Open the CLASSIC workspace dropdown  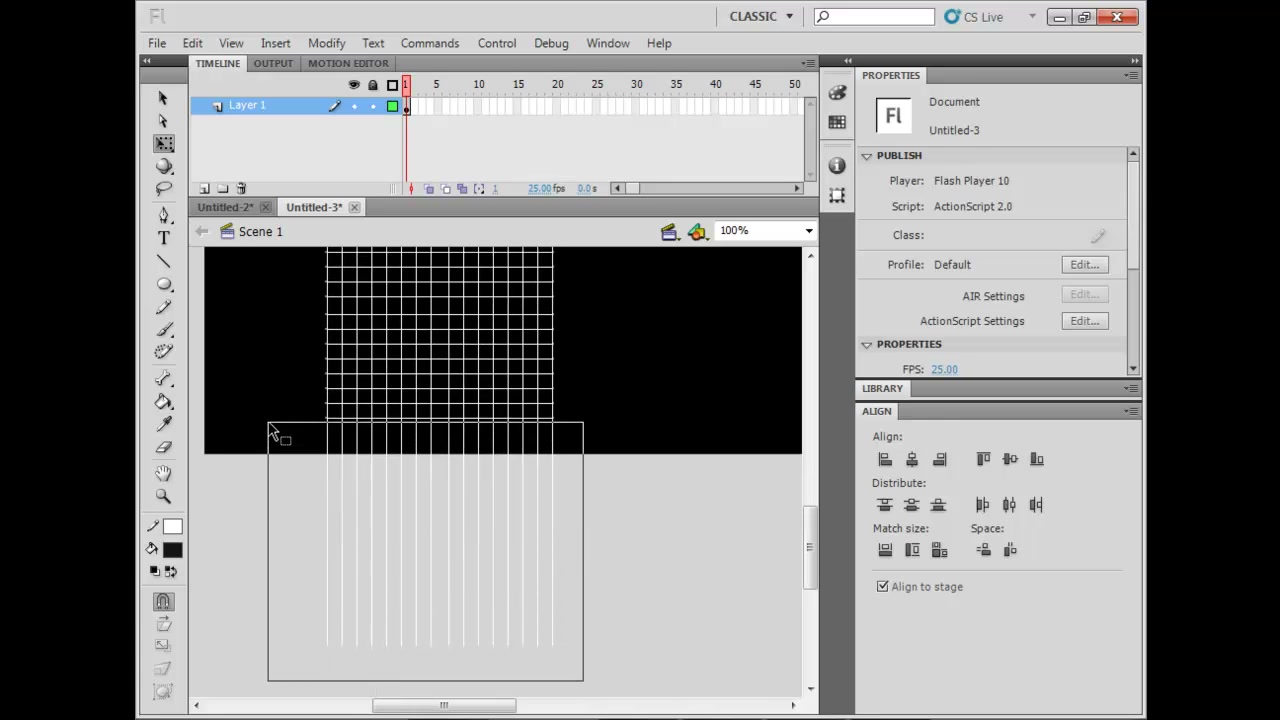click(761, 16)
